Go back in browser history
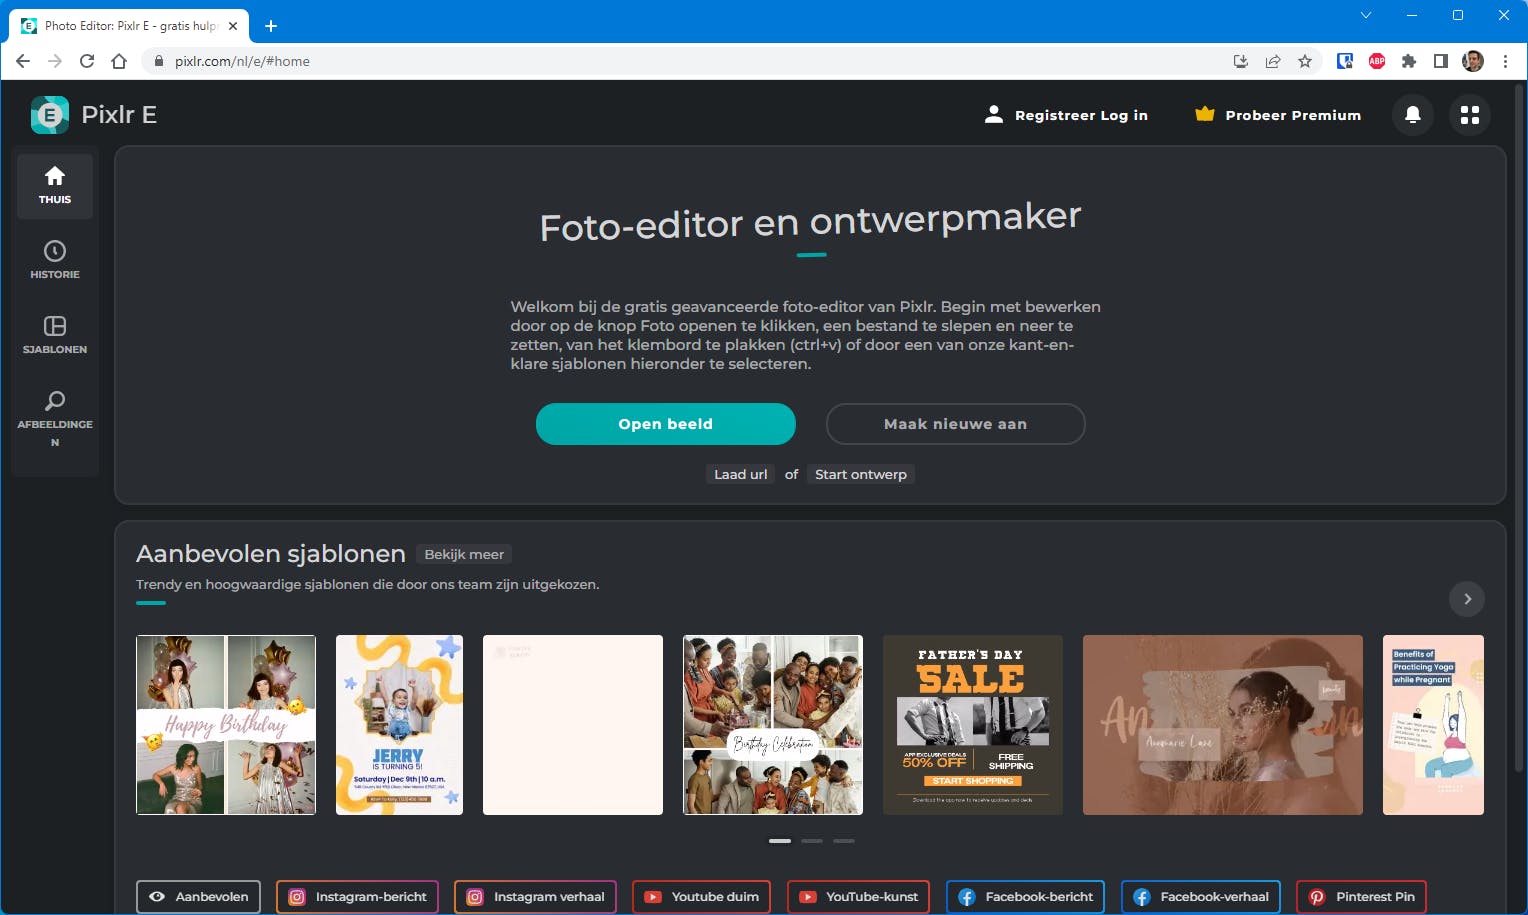 click(23, 61)
